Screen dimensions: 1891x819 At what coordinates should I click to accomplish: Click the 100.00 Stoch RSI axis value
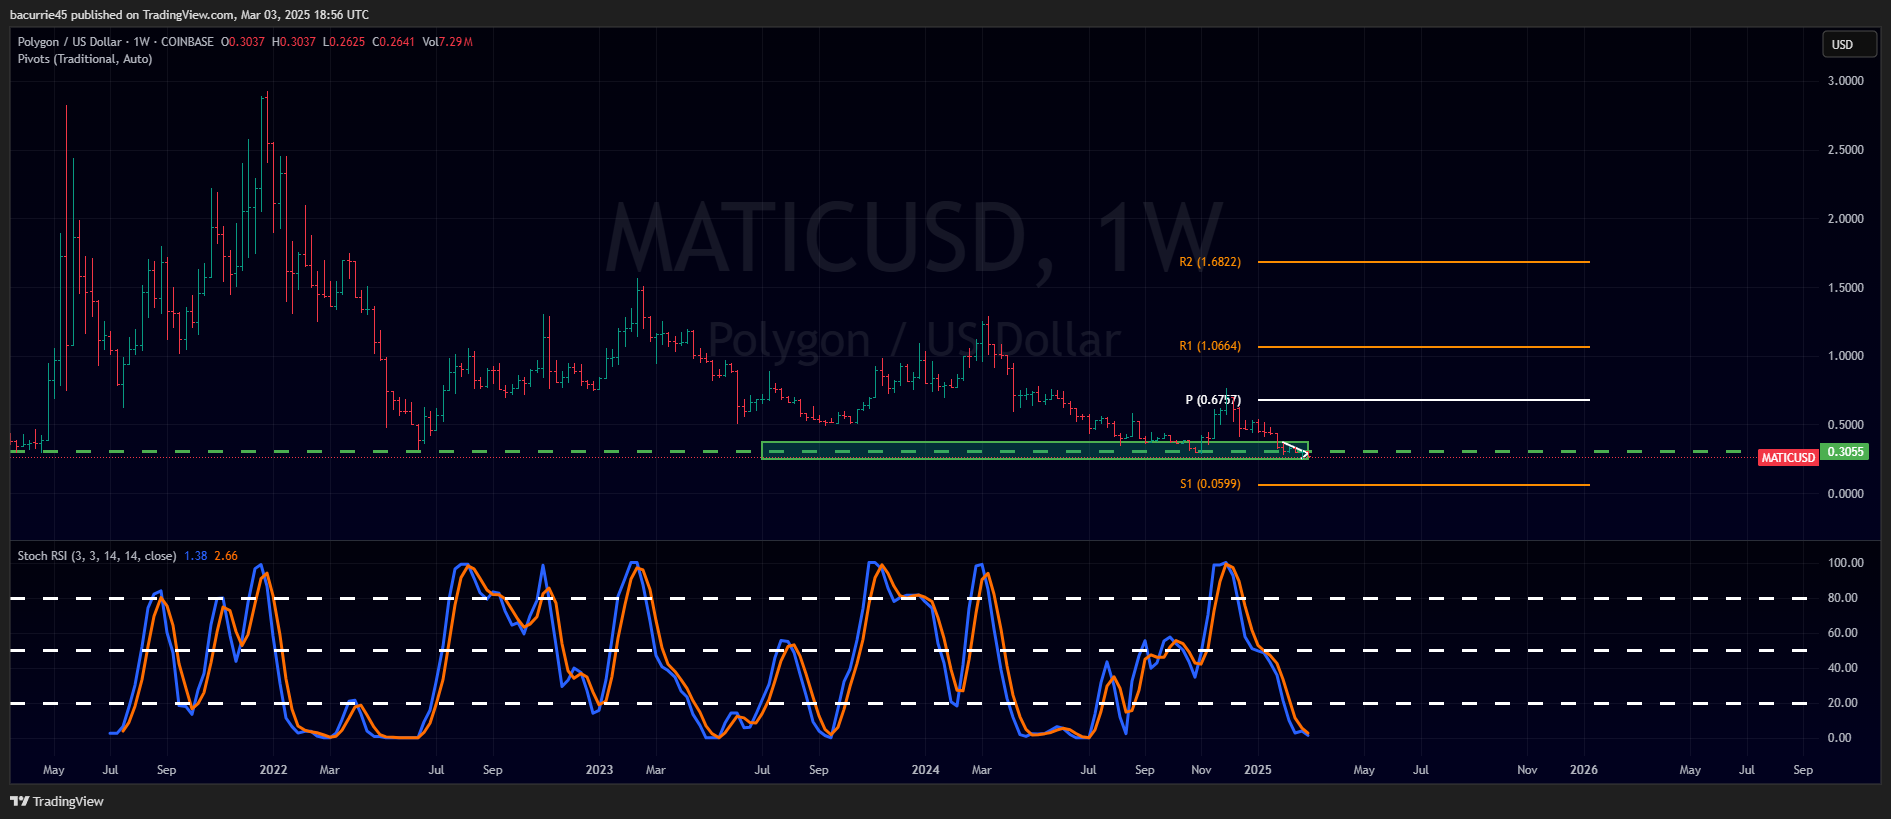(1845, 563)
